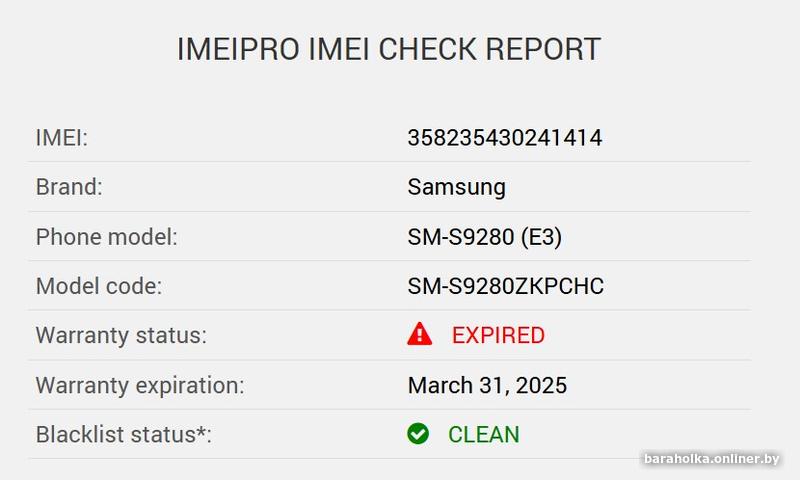Screen dimensions: 800x480
Task: Click the red warranty warning triangle icon
Action: pyautogui.click(x=420, y=335)
